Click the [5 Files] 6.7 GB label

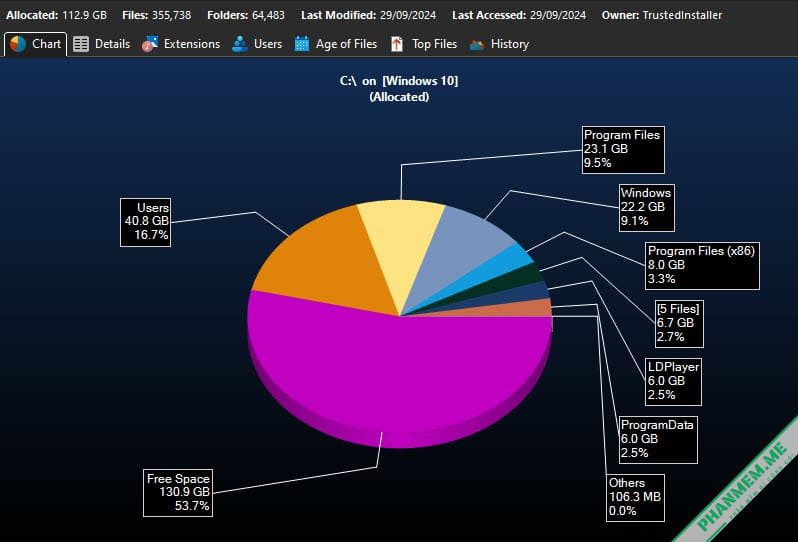[679, 323]
